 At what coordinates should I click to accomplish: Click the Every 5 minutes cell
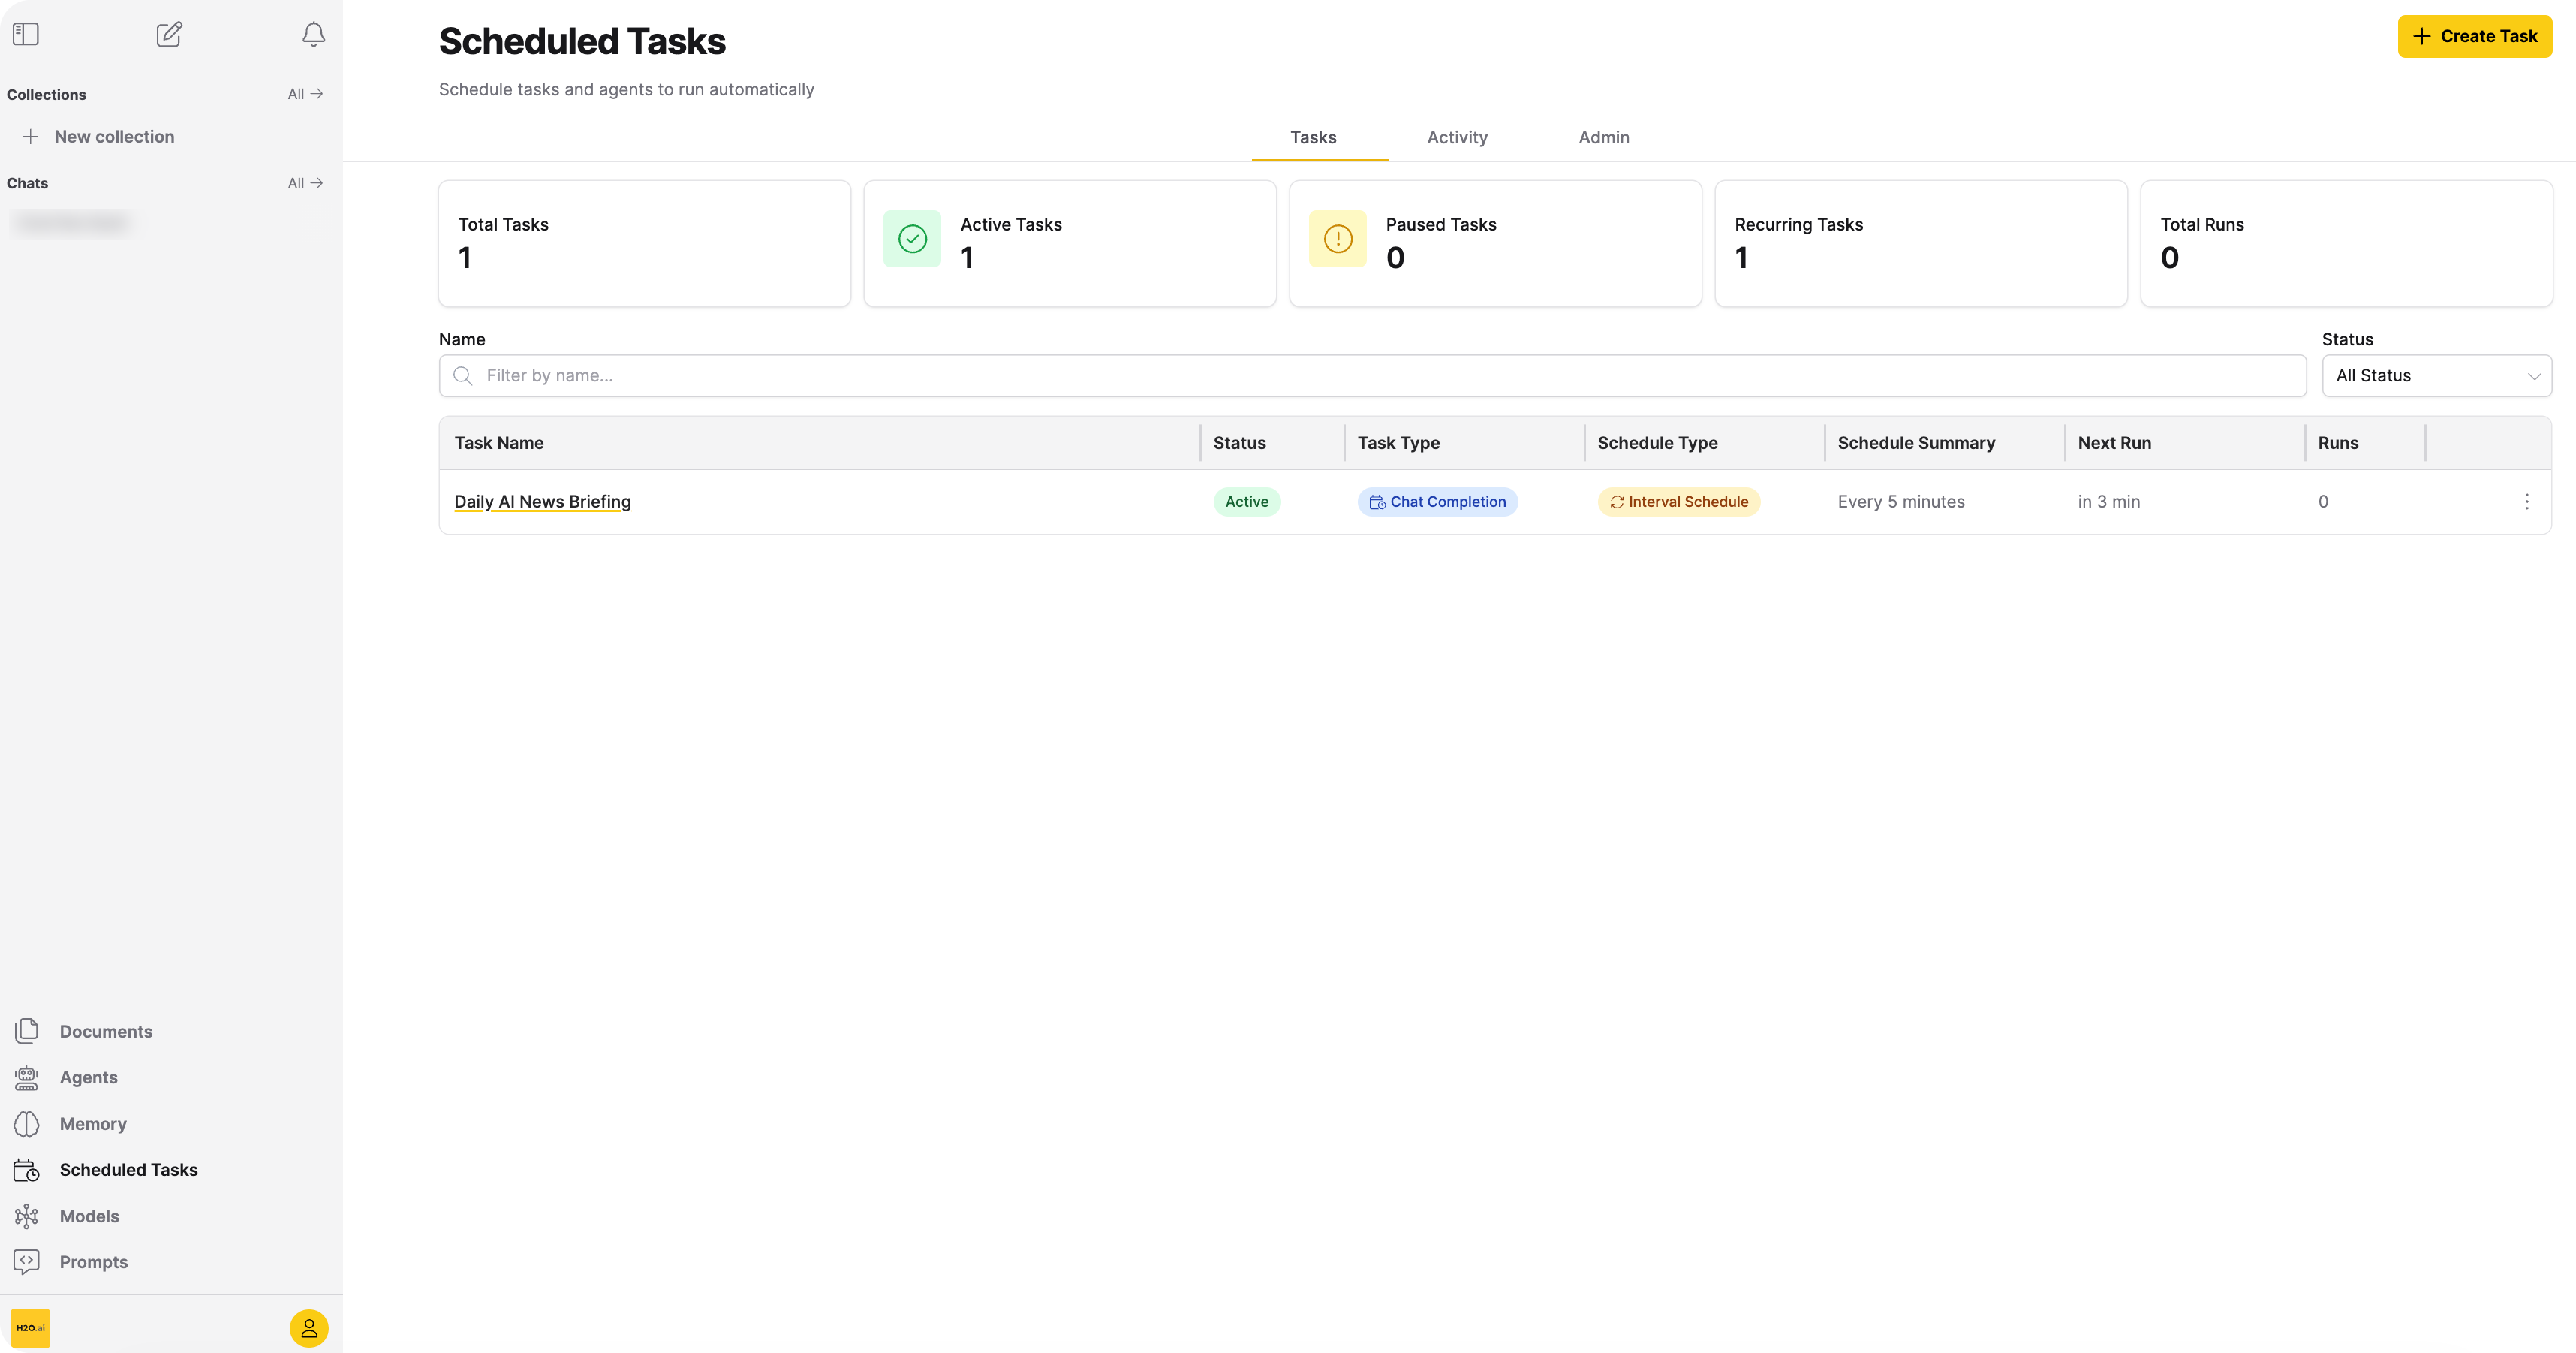(1901, 502)
